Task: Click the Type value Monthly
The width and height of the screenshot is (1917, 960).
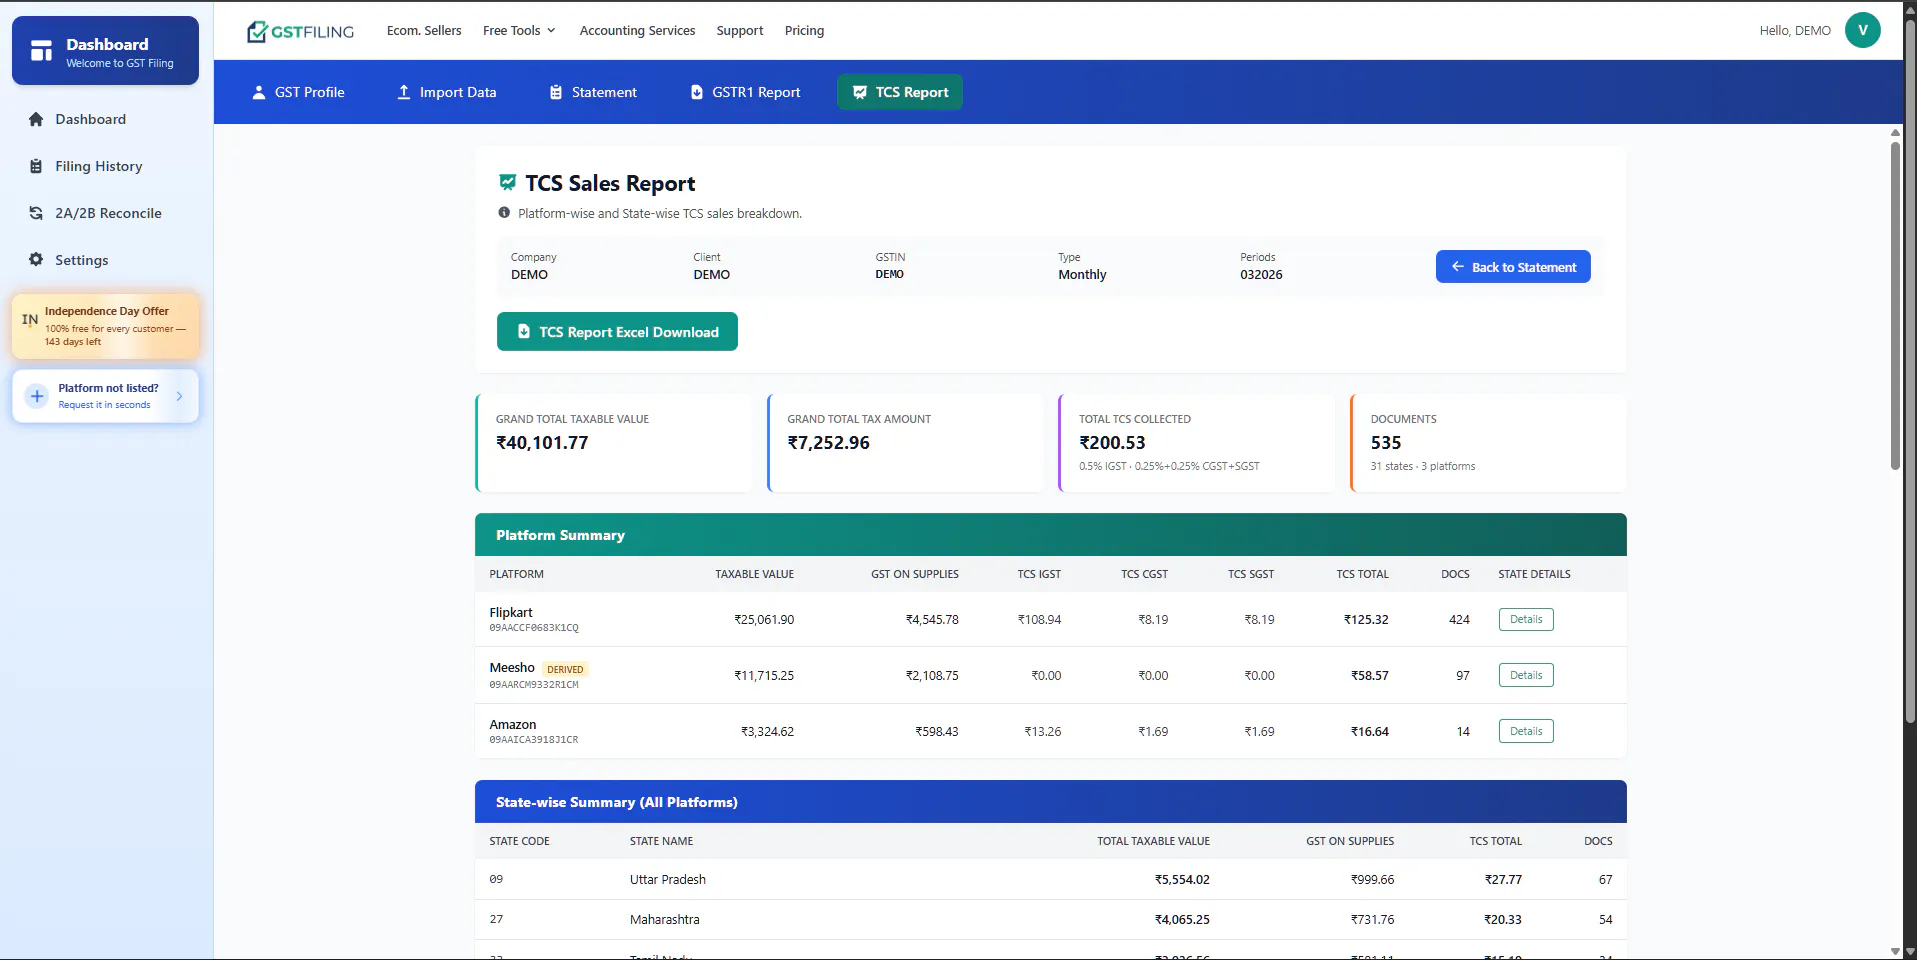Action: pyautogui.click(x=1082, y=275)
